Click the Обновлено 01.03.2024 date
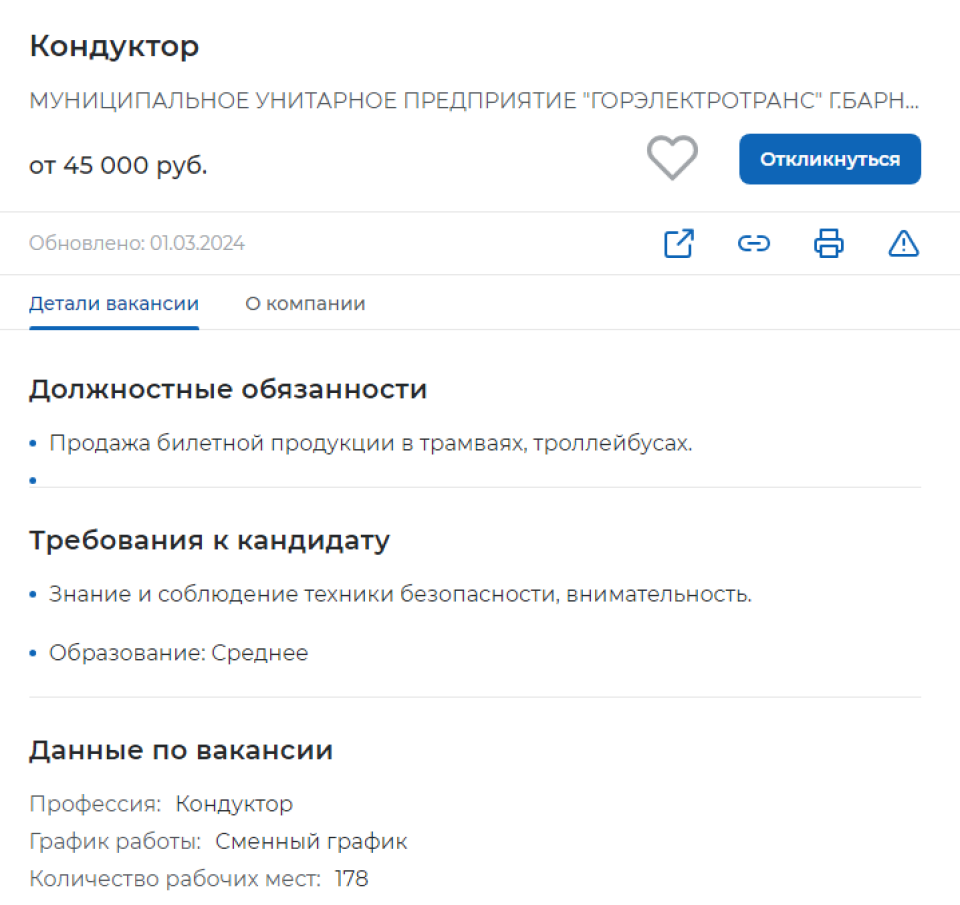 pos(136,243)
